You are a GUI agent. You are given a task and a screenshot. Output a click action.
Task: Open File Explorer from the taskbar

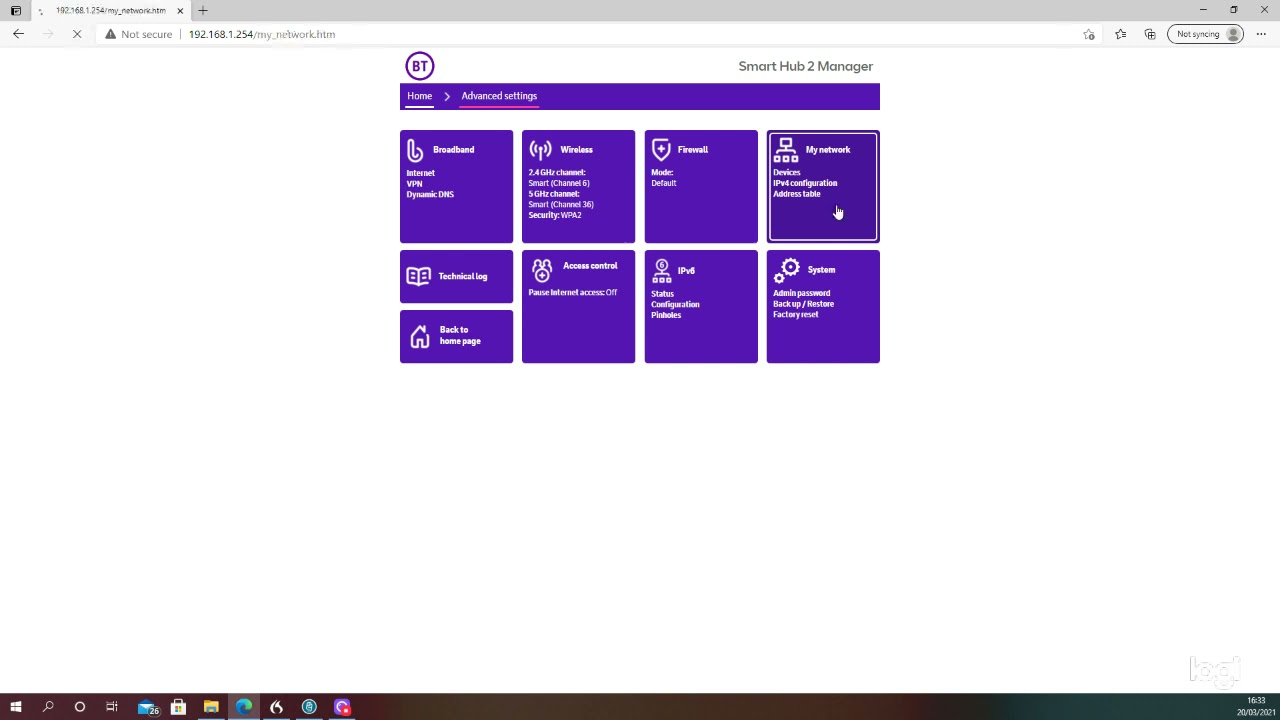pos(211,707)
